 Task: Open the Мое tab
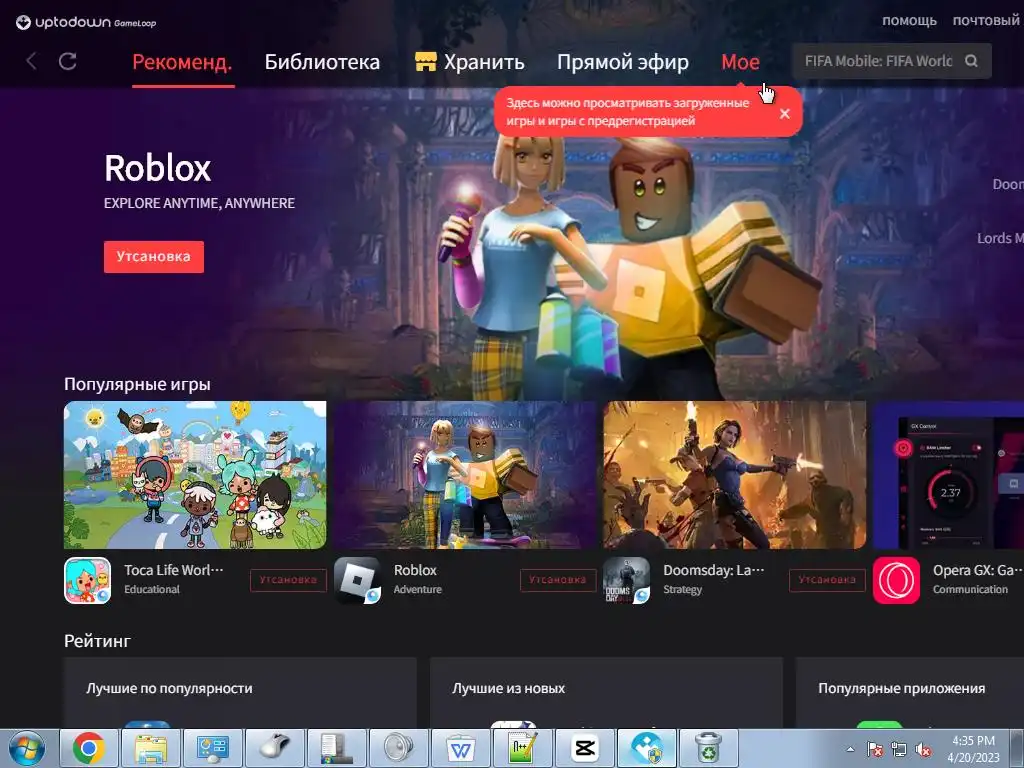tap(740, 62)
